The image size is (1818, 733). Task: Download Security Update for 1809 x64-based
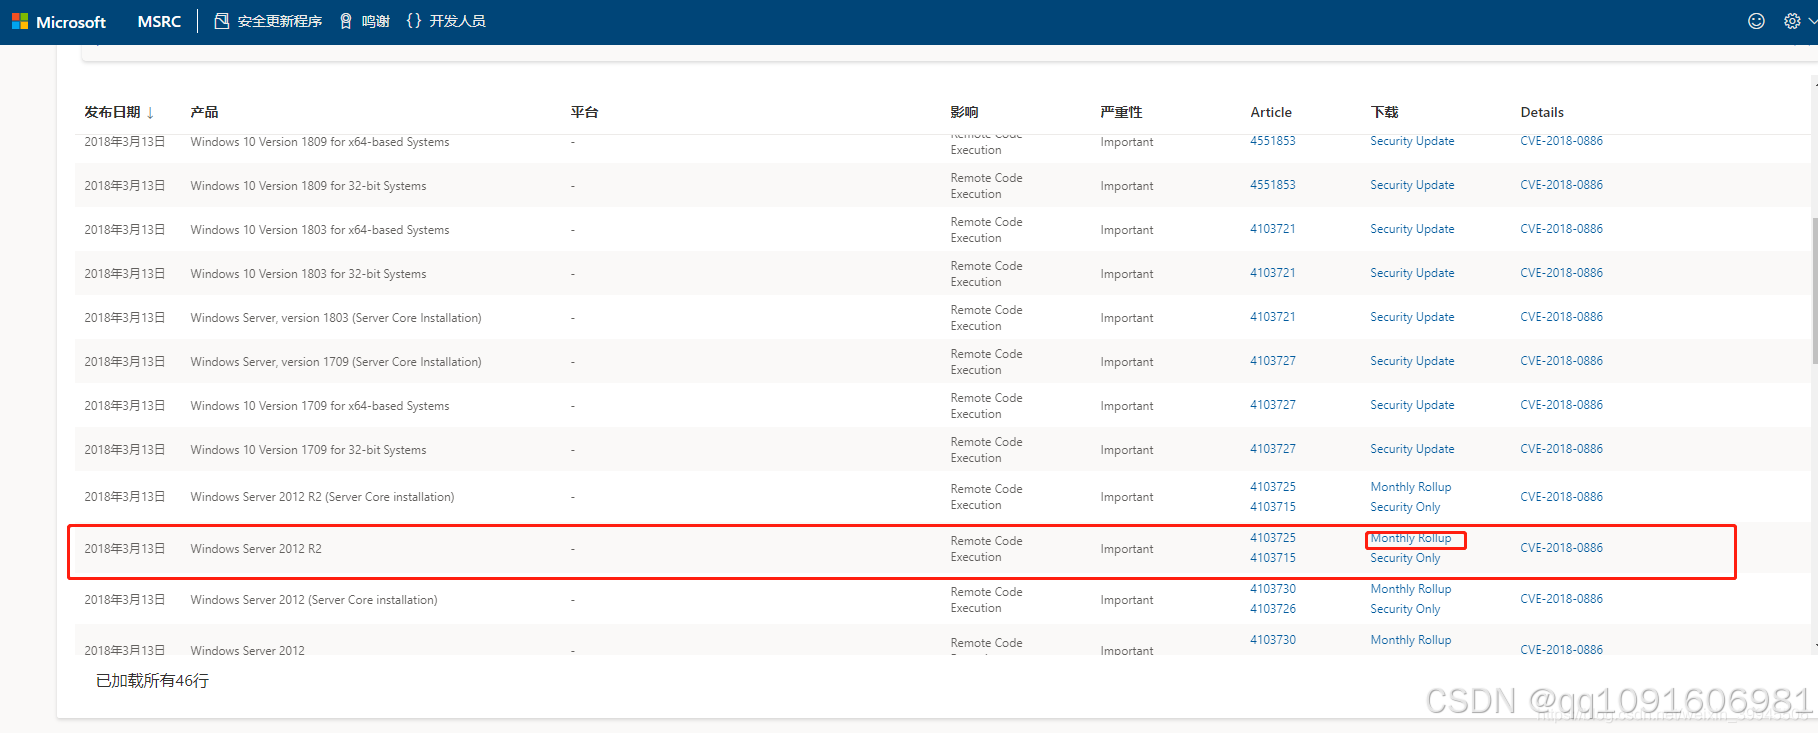click(1412, 141)
